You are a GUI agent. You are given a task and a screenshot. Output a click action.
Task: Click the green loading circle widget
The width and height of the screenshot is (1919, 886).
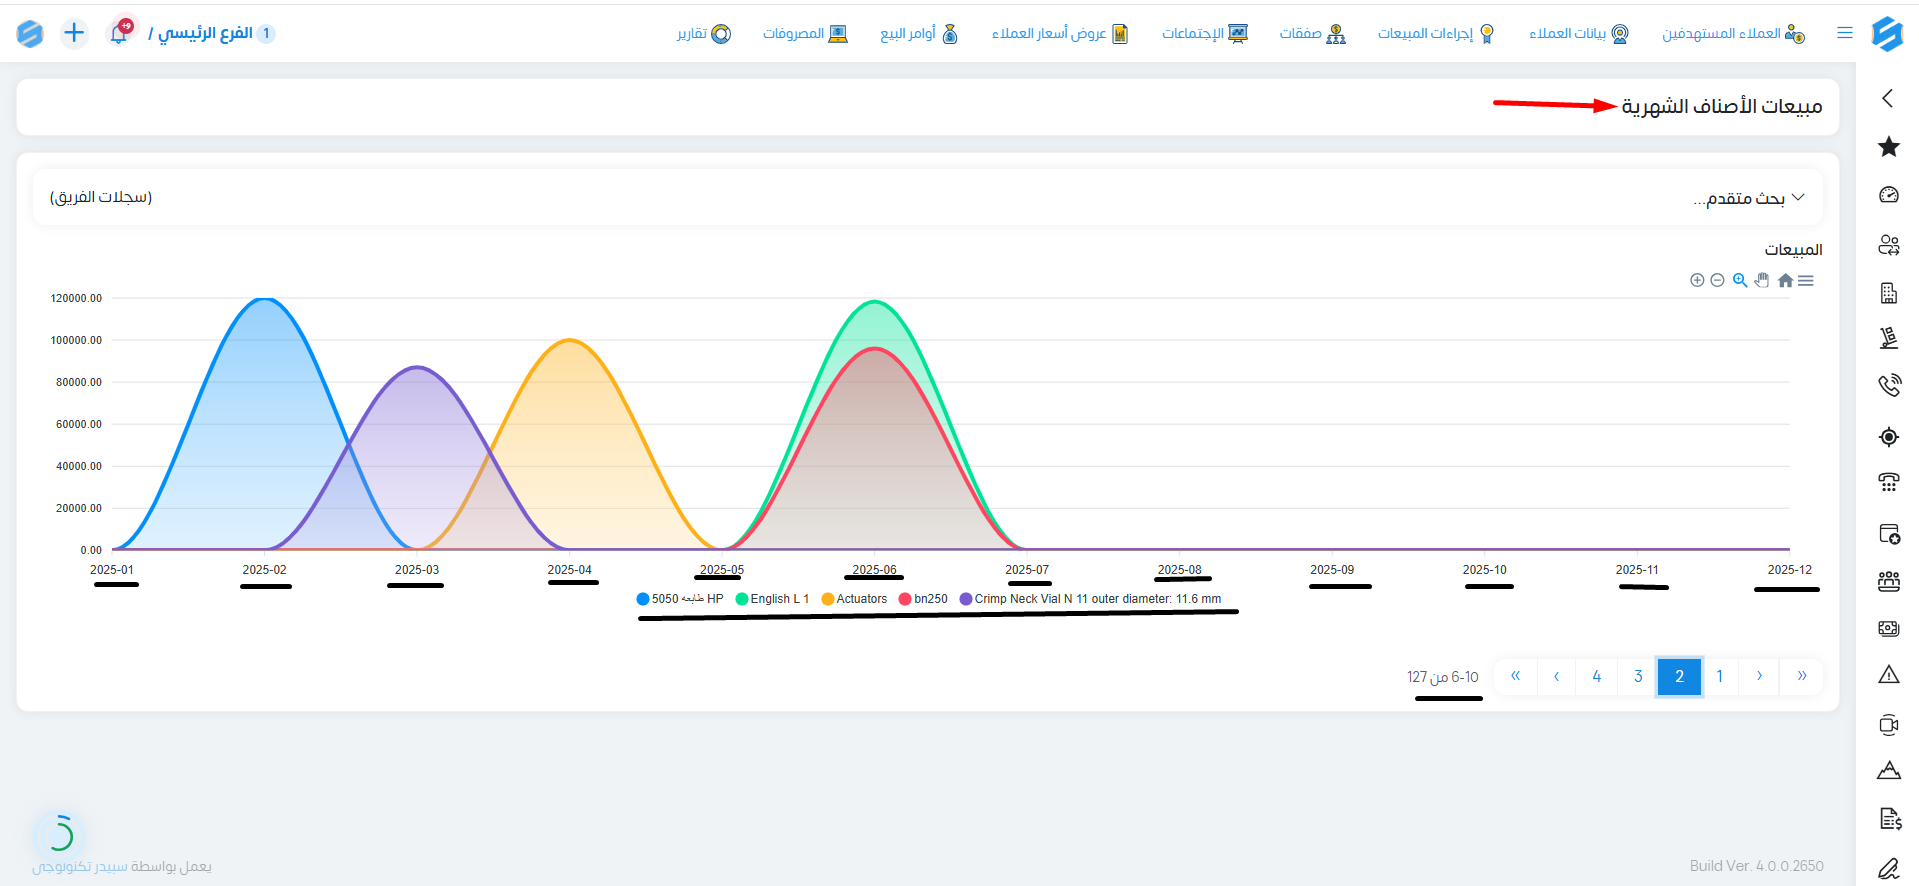[x=59, y=834]
